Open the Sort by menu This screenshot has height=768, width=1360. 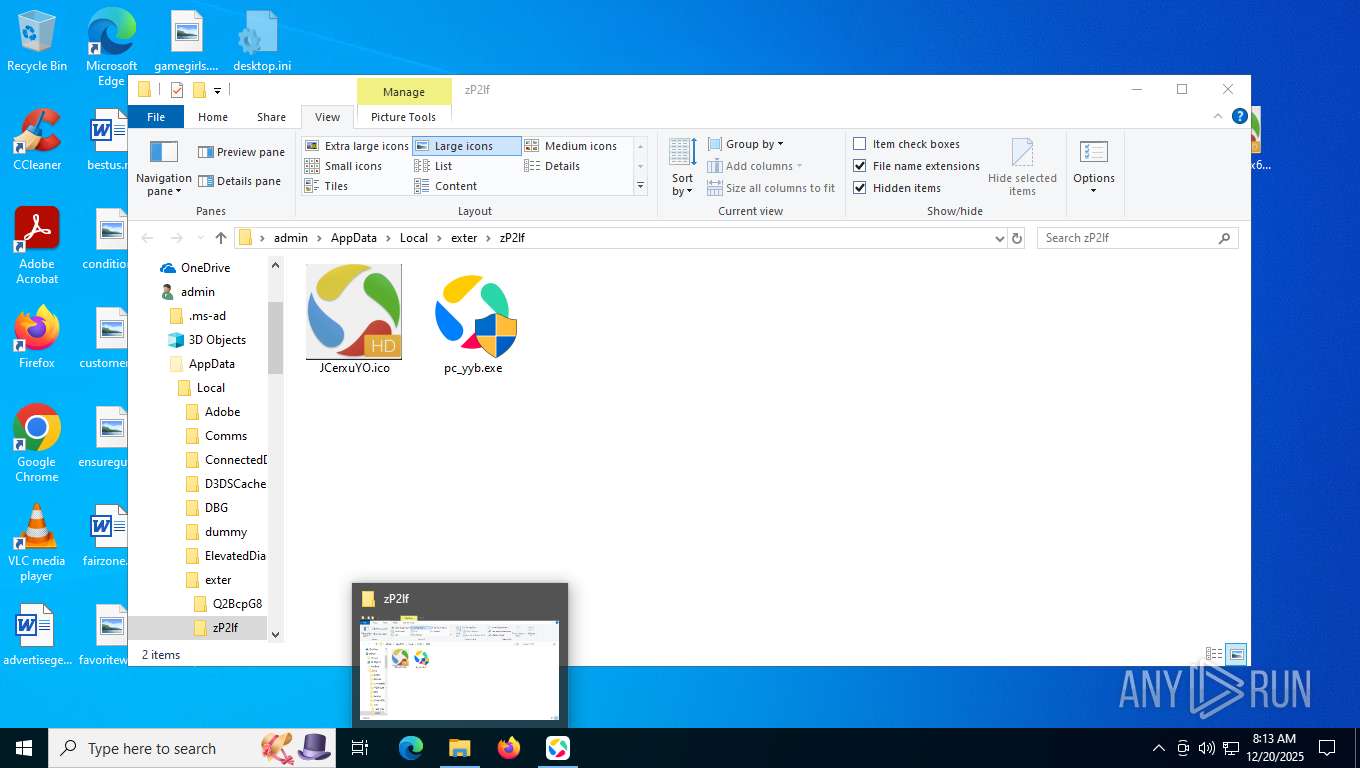tap(683, 168)
